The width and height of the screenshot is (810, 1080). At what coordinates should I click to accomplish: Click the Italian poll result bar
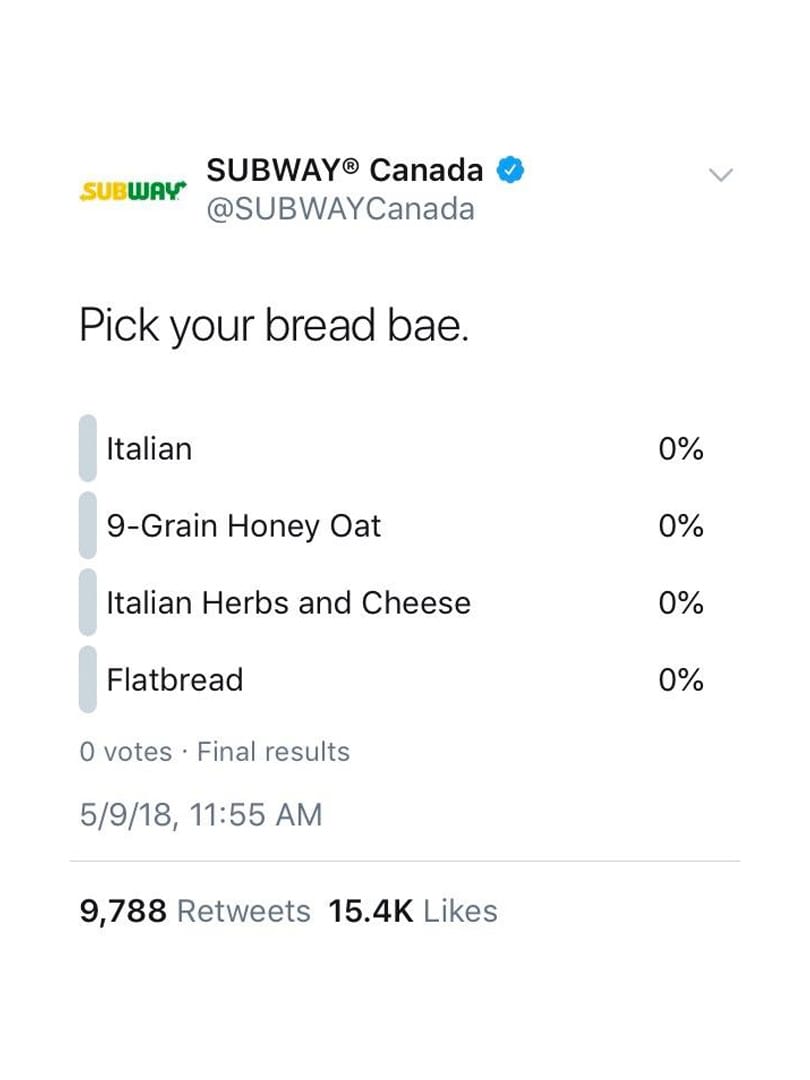point(88,449)
